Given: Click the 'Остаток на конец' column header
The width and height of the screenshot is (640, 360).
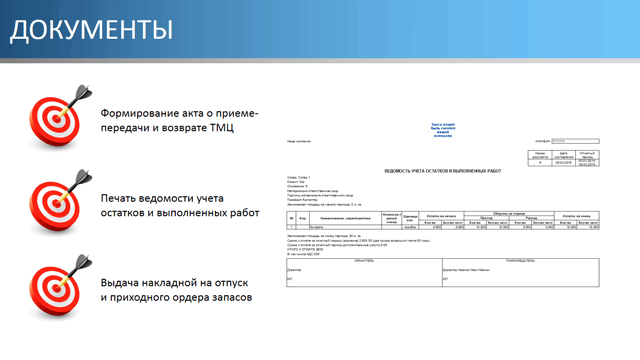Looking at the screenshot, I should (576, 216).
